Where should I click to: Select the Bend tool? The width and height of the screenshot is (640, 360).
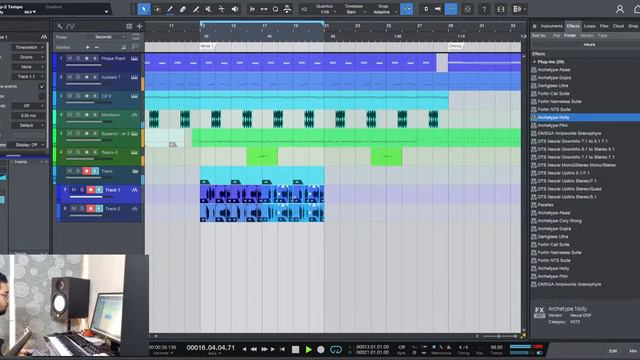coord(222,9)
